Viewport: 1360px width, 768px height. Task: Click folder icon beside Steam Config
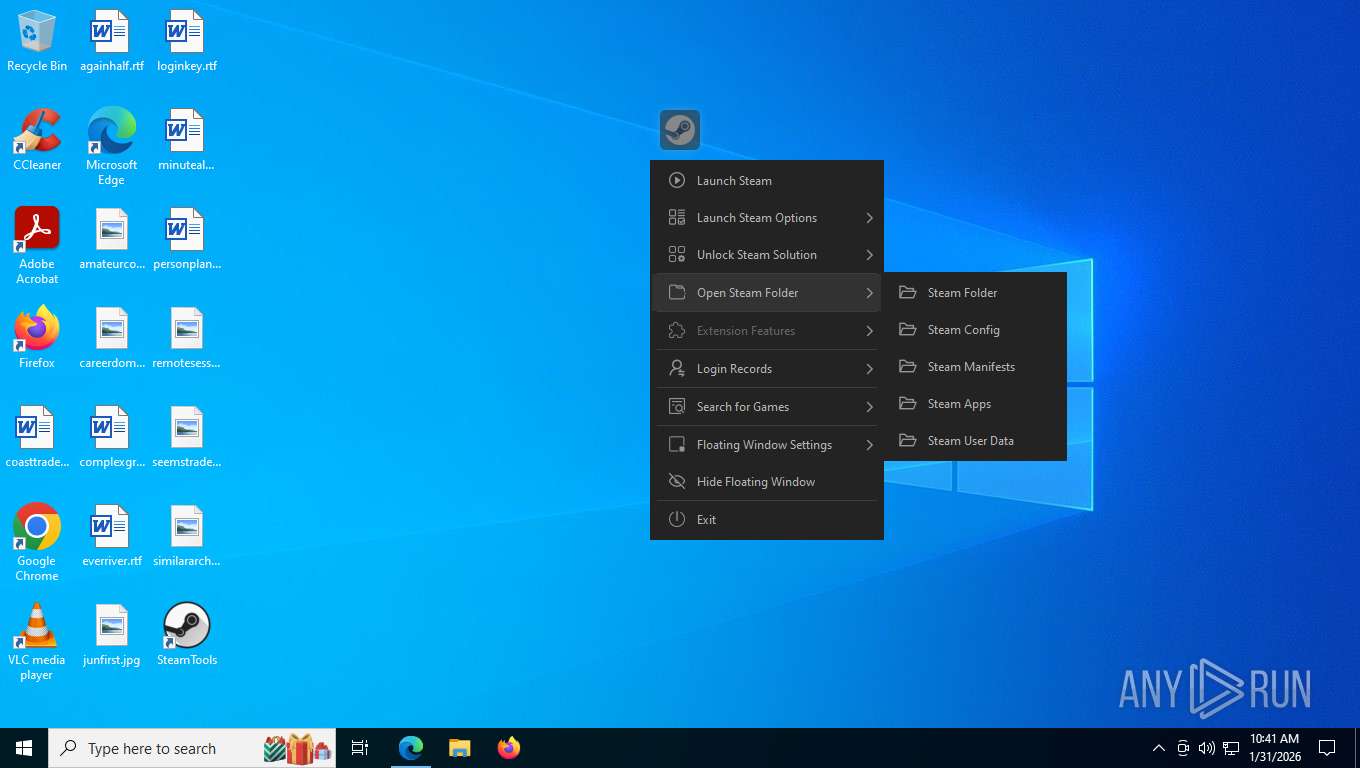[x=908, y=330]
